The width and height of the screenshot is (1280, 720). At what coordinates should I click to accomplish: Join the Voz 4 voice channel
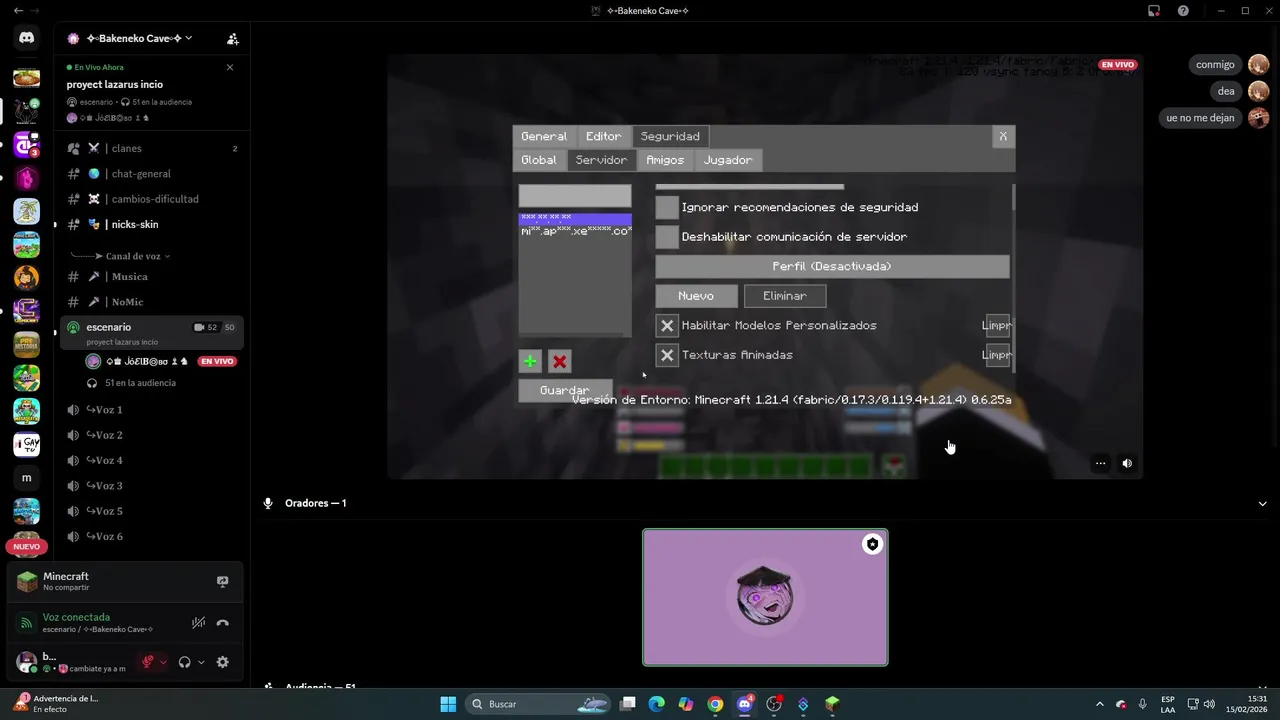point(152,460)
